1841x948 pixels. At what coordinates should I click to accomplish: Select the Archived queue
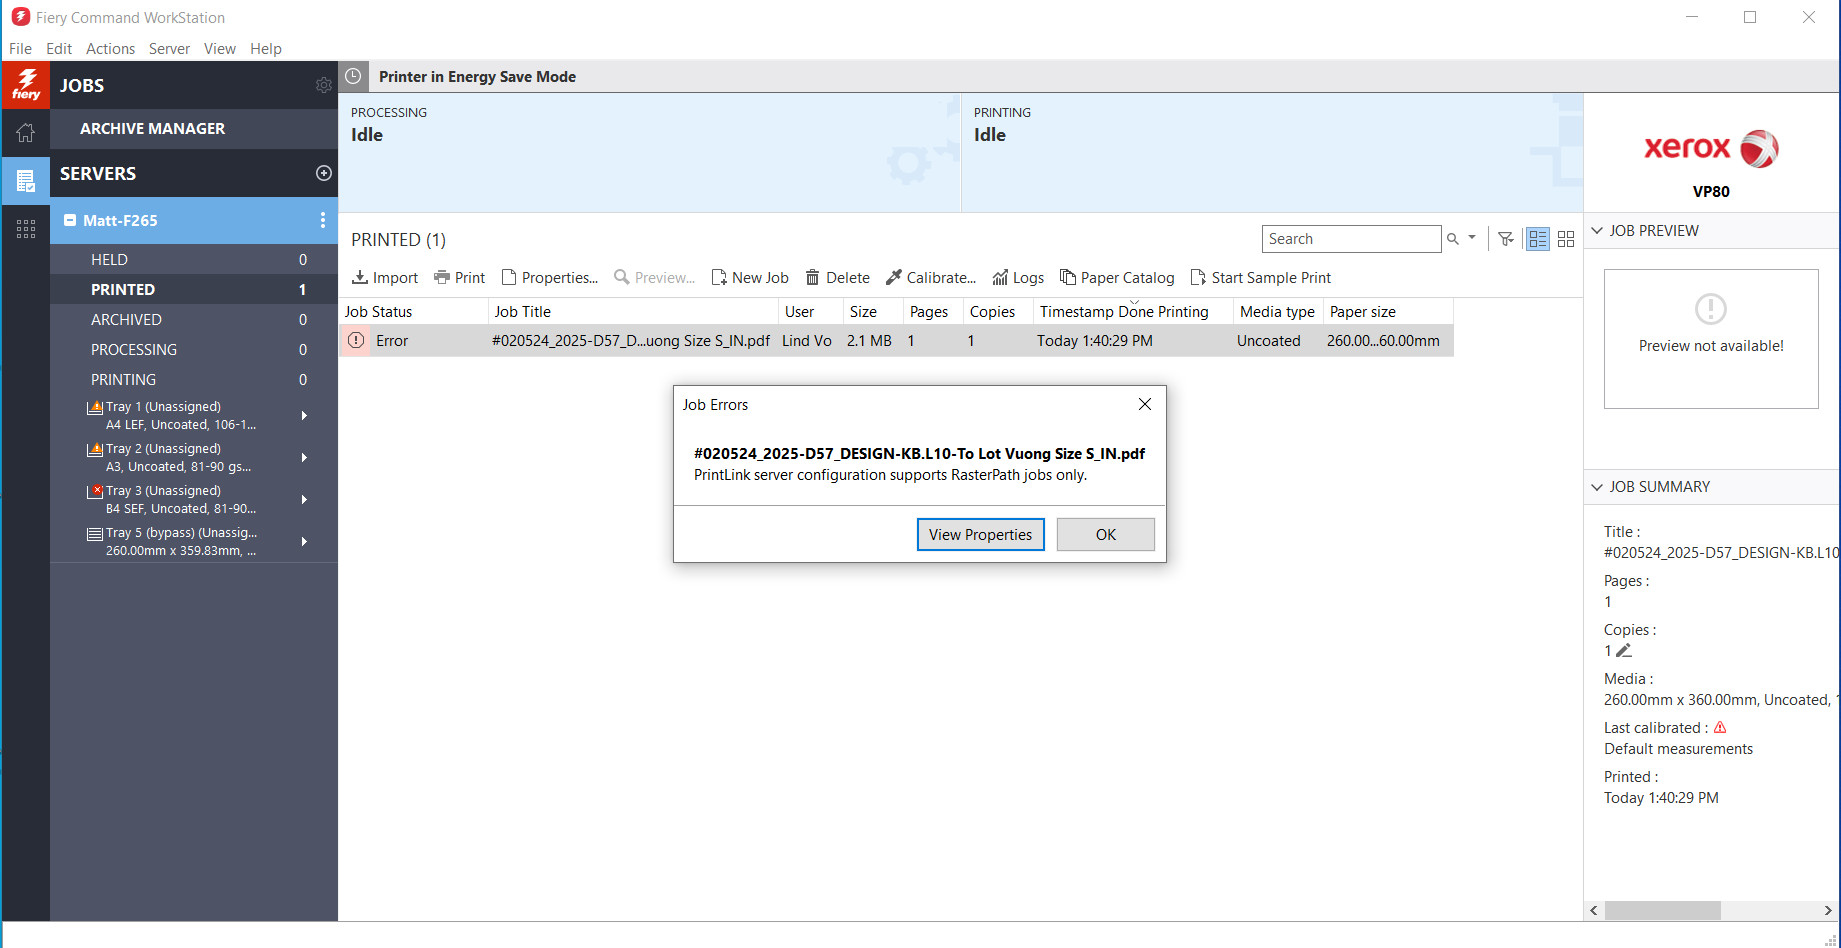pyautogui.click(x=194, y=319)
